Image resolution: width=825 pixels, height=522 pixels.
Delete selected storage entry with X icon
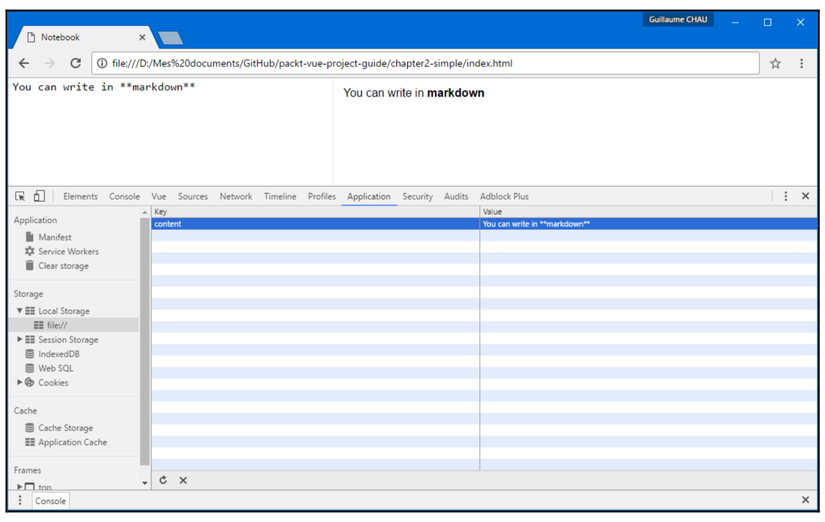click(183, 480)
